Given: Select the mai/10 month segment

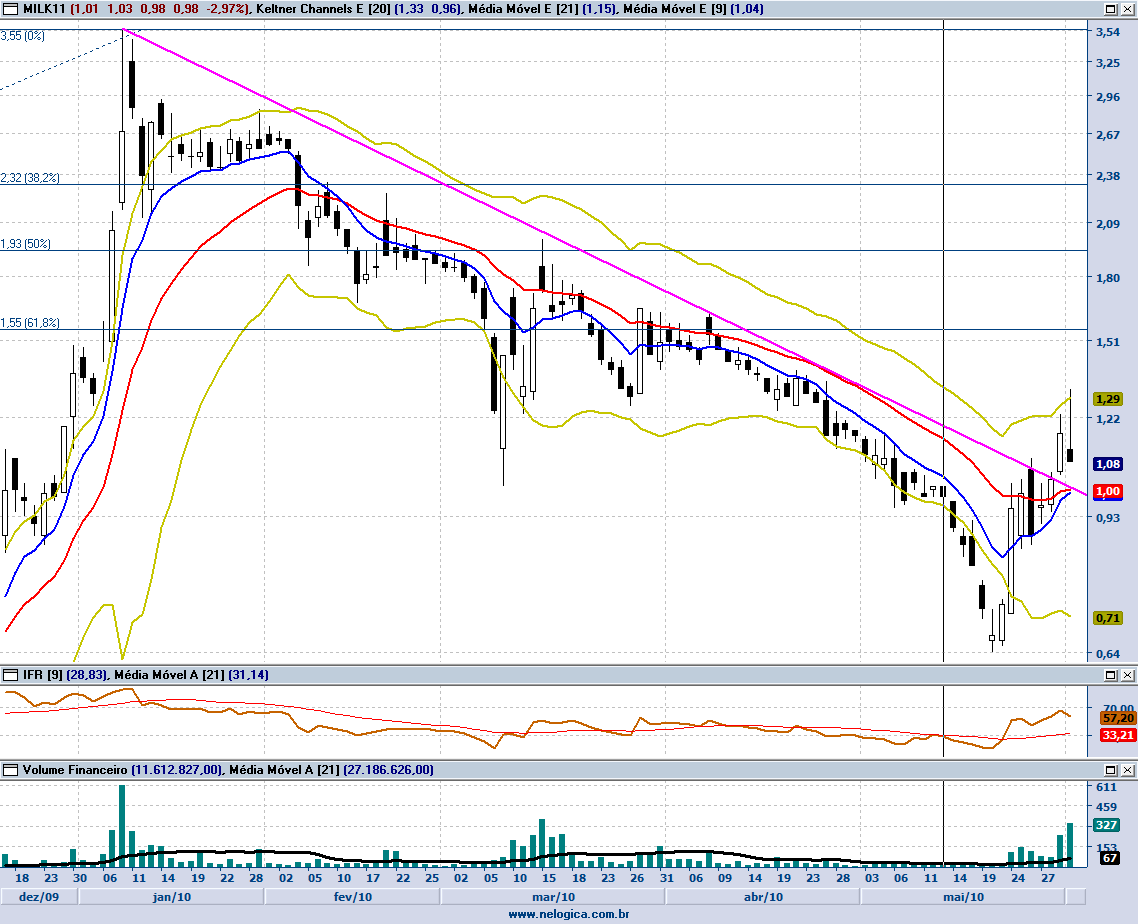Looking at the screenshot, I should (963, 896).
